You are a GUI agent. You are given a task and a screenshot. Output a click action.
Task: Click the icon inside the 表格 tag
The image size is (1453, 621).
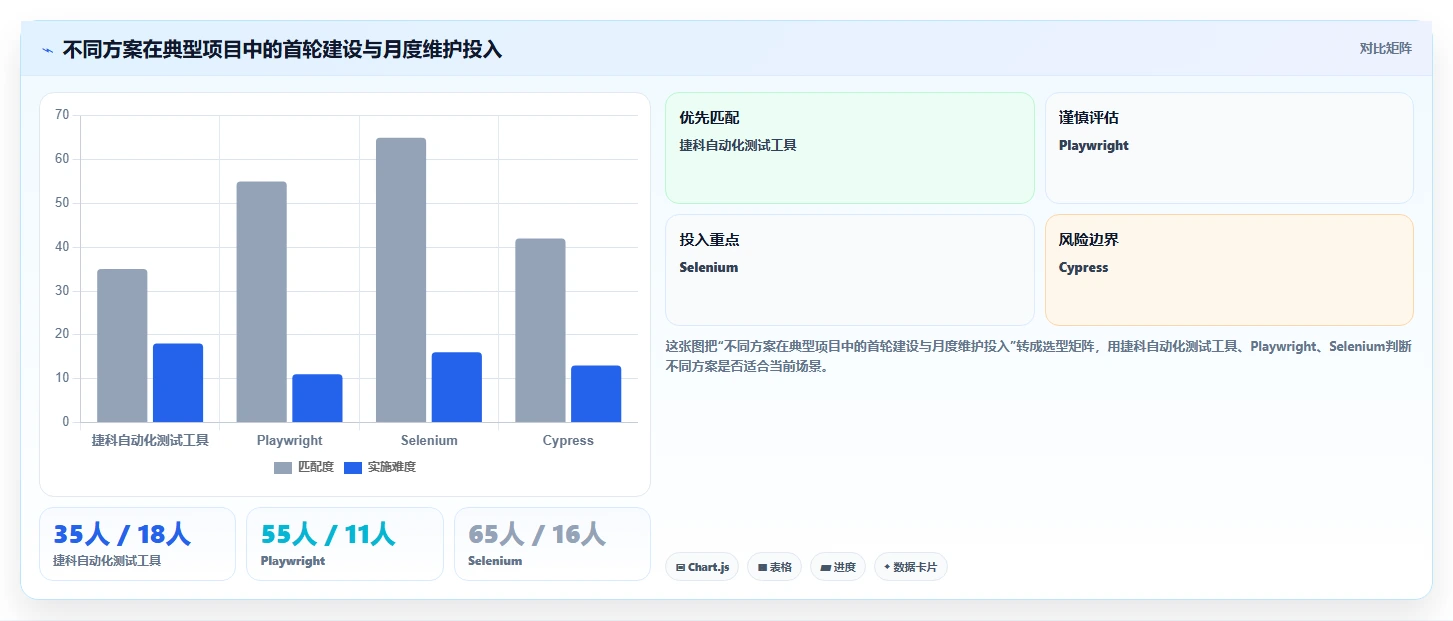click(x=762, y=567)
